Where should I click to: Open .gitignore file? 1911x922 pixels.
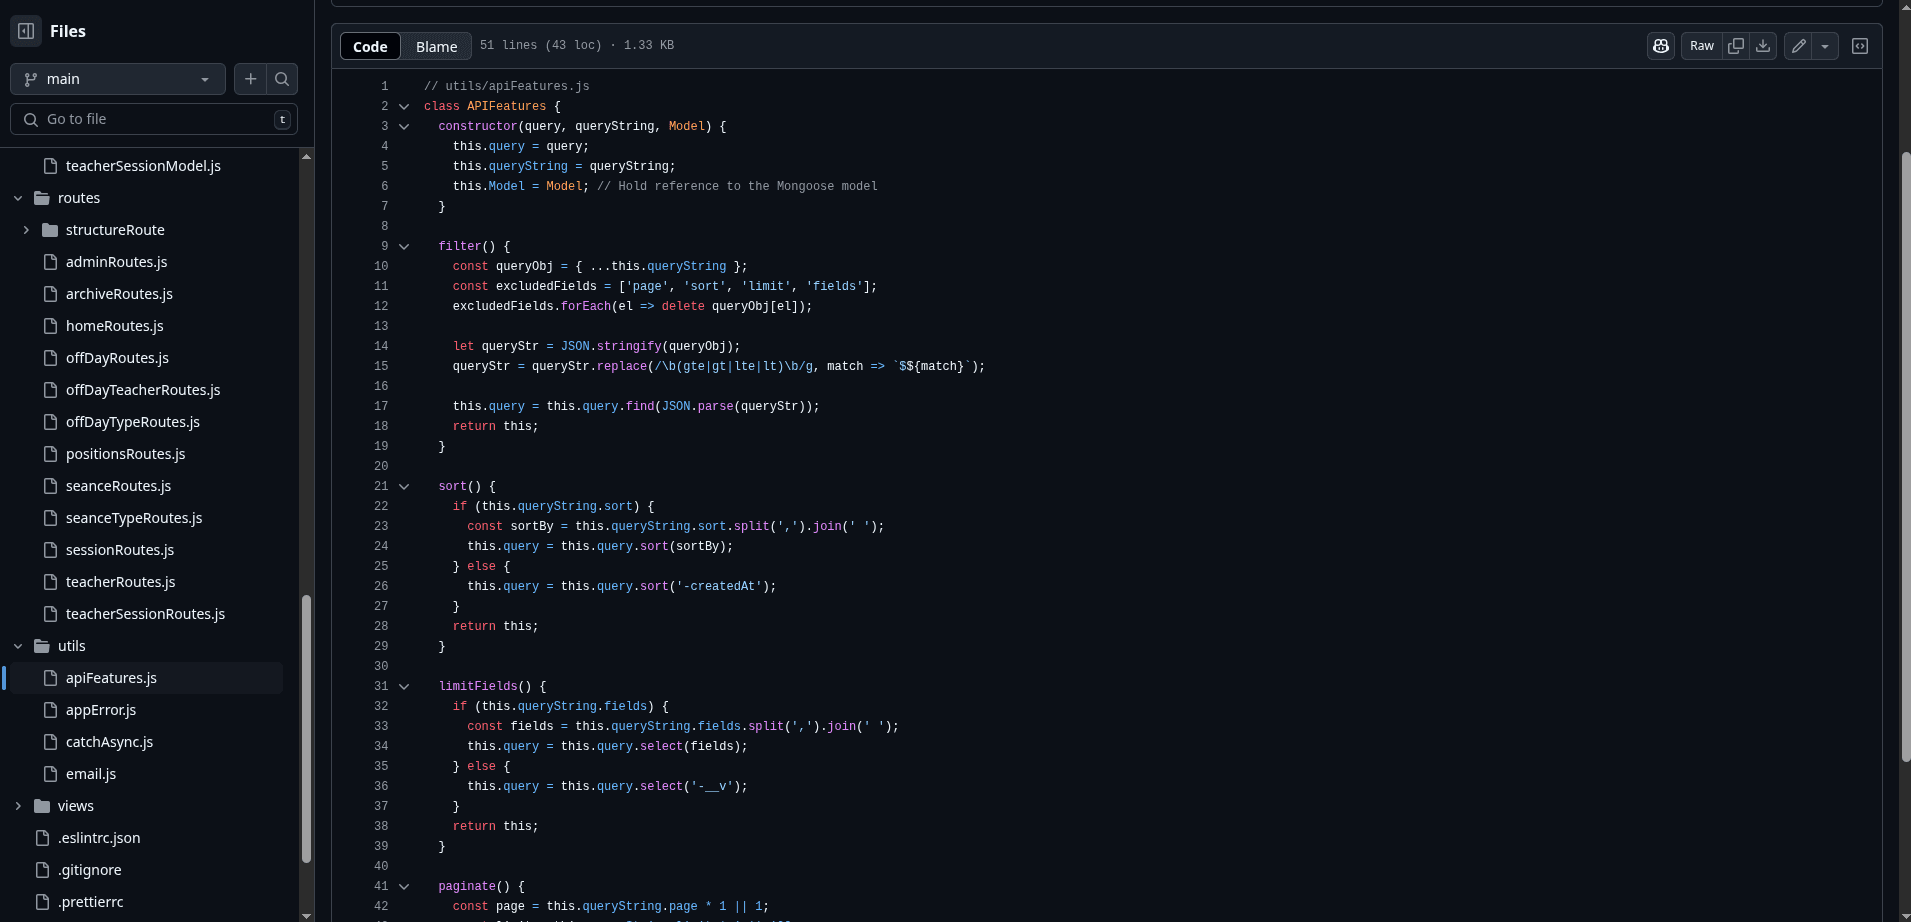(89, 870)
